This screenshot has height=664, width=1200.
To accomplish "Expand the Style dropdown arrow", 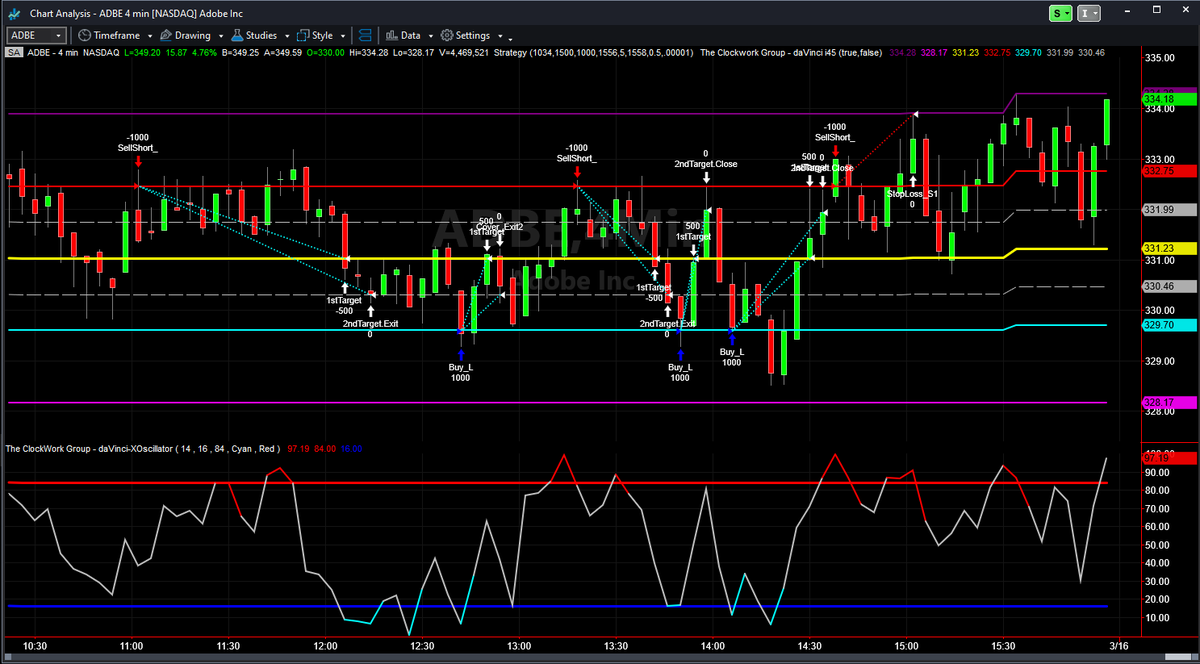I will tap(343, 36).
